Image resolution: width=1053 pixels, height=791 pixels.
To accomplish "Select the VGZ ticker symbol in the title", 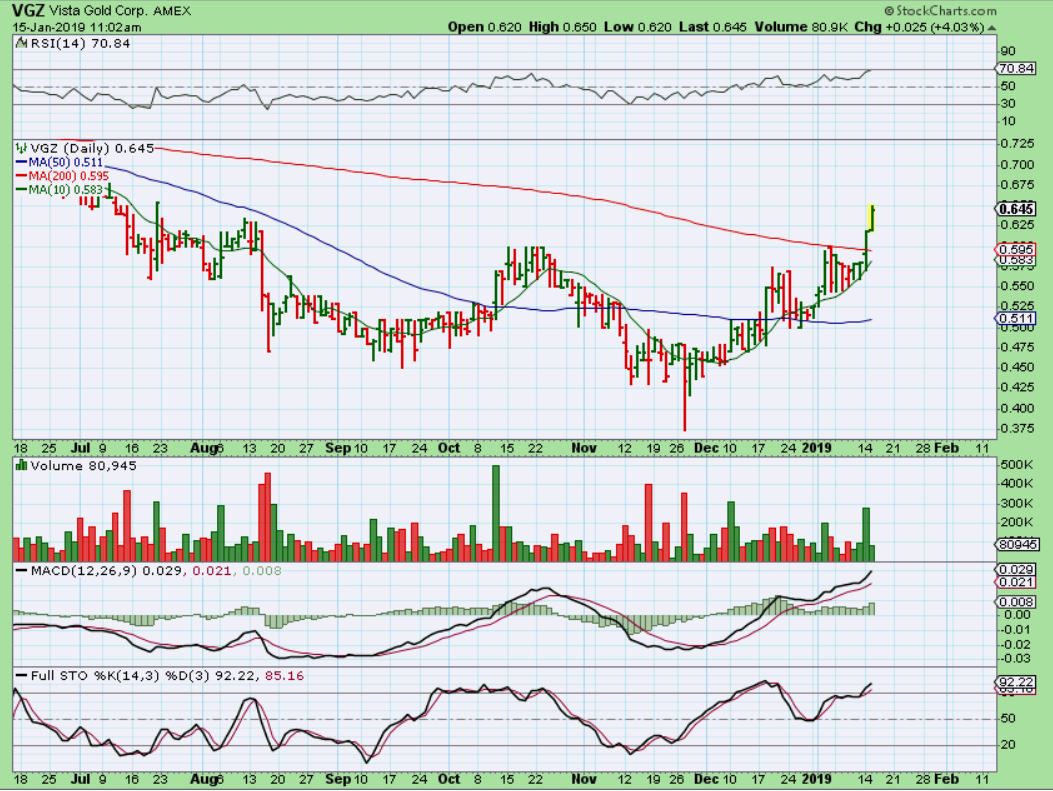I will [x=28, y=11].
